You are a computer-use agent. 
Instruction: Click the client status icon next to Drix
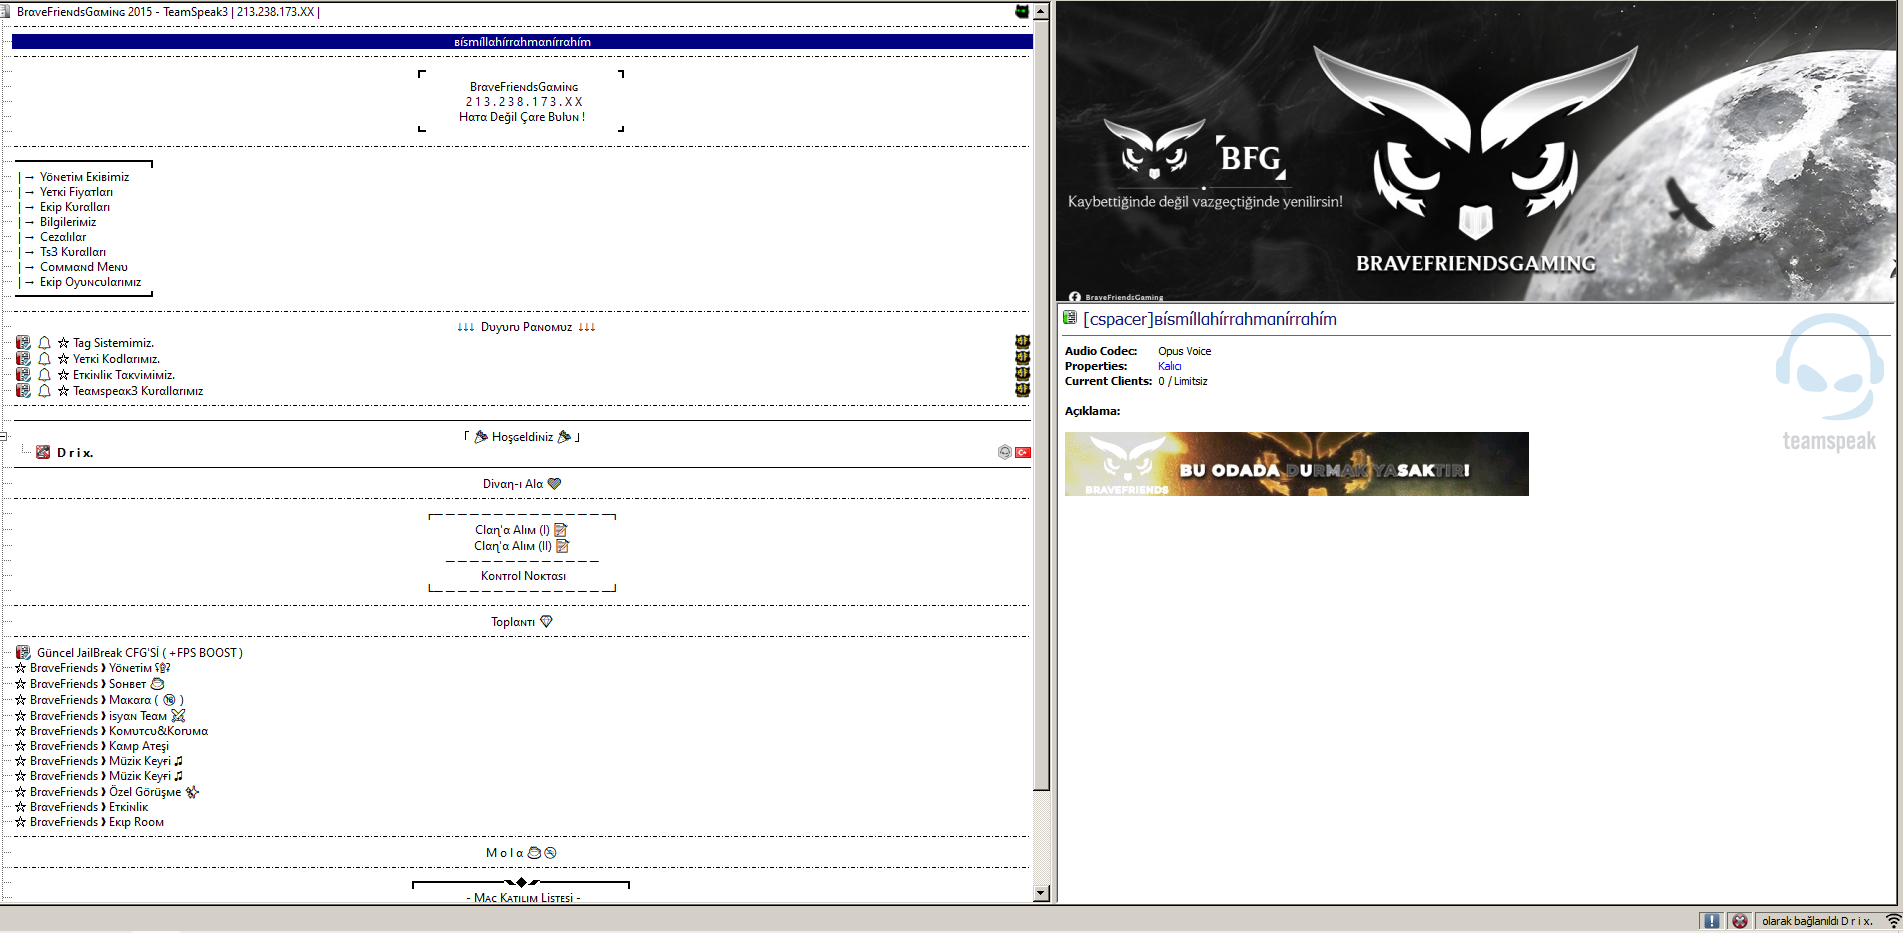[43, 453]
